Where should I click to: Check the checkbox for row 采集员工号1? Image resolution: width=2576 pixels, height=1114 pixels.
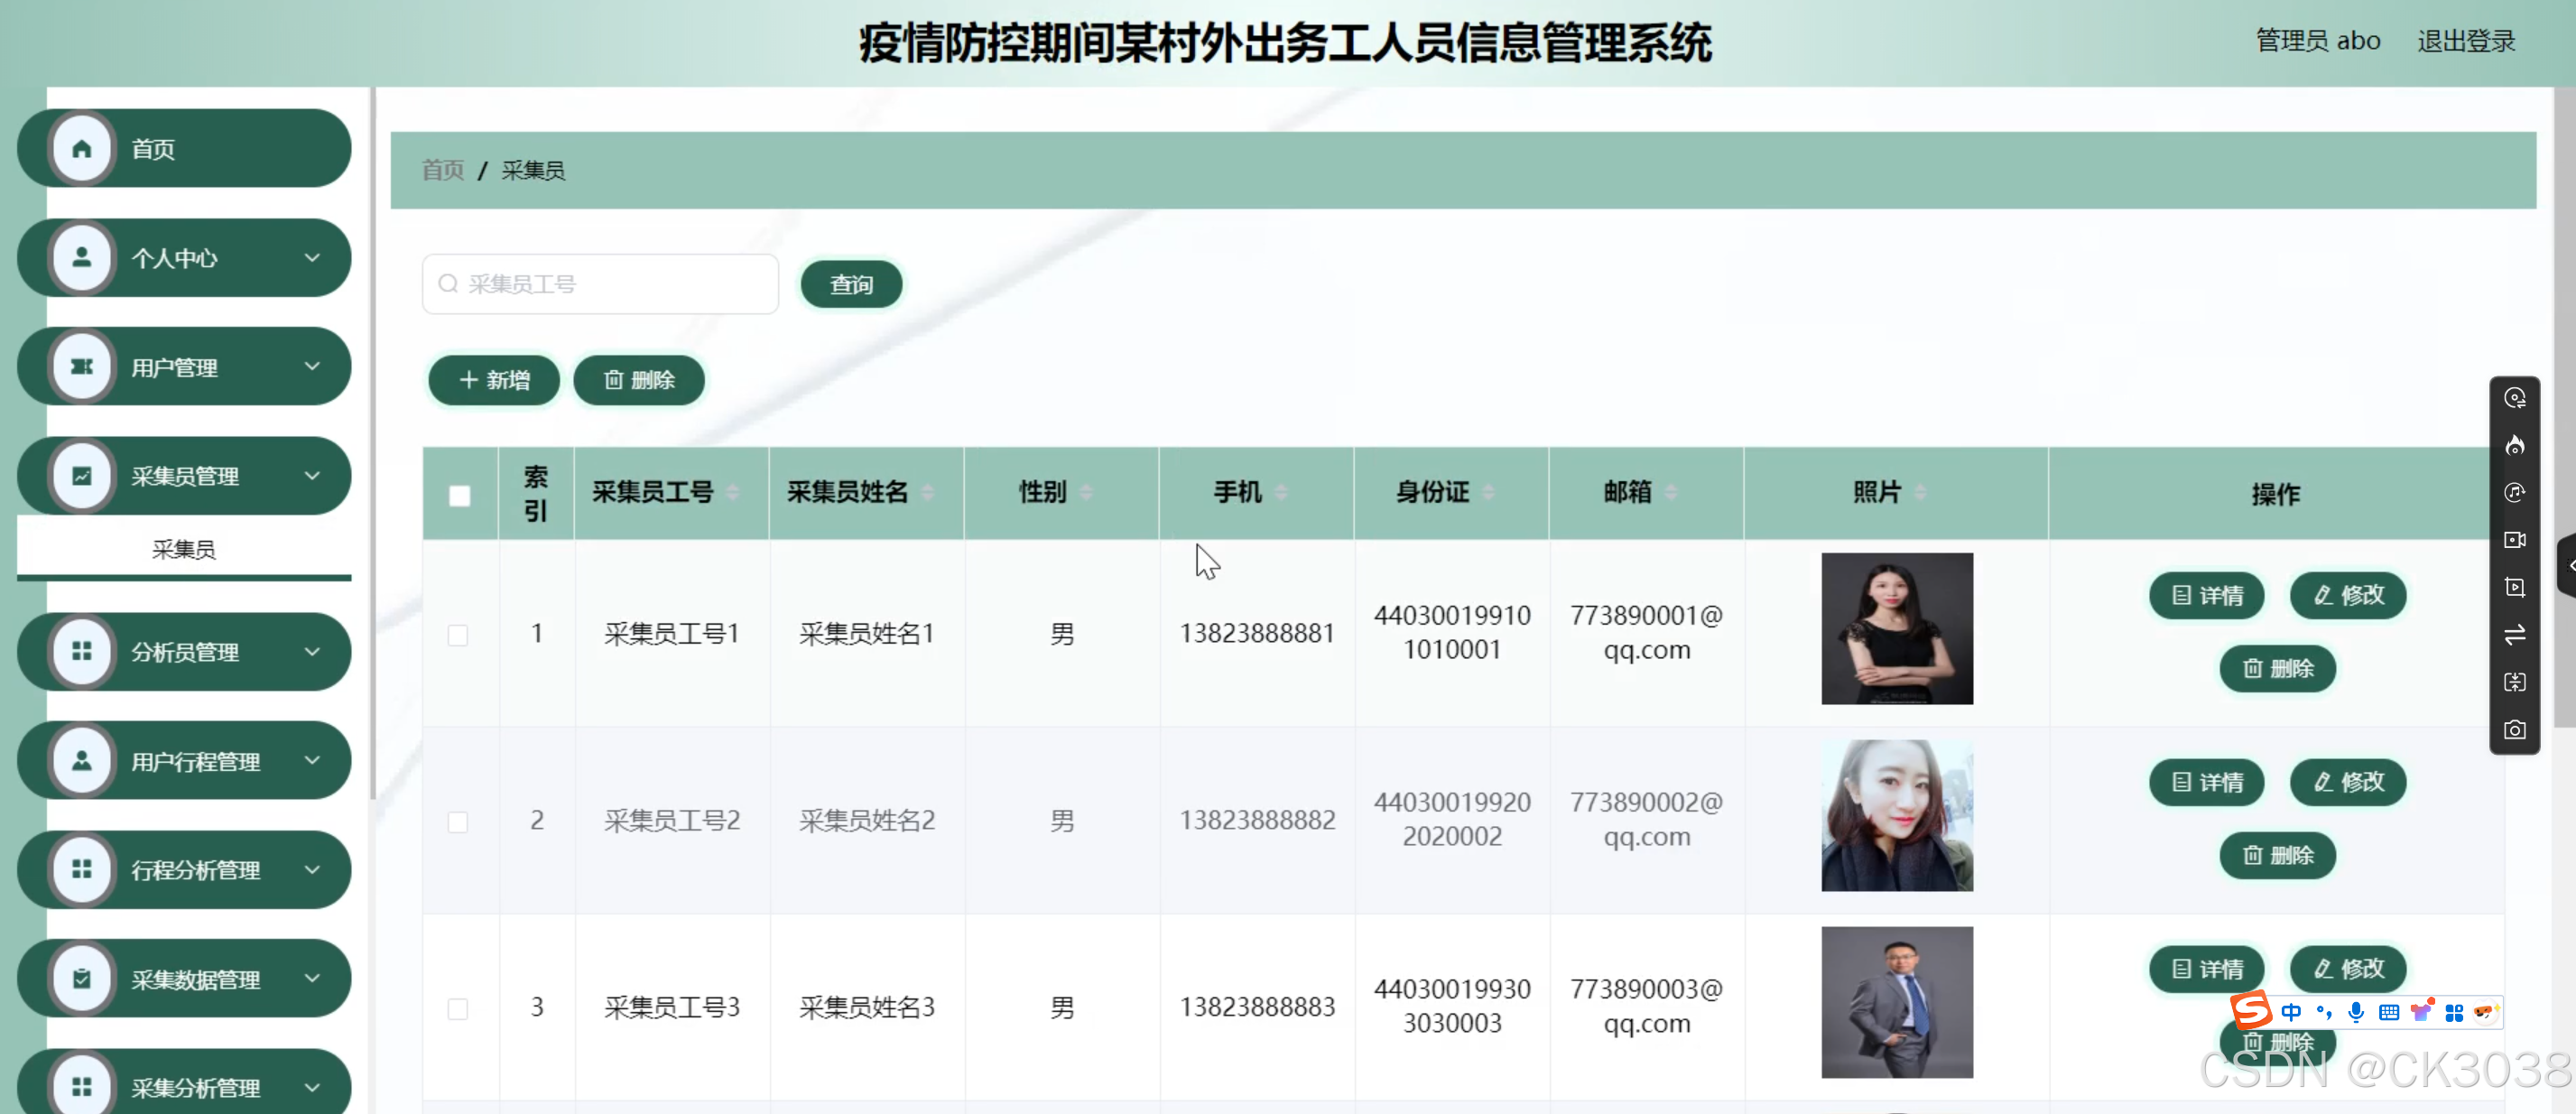click(x=458, y=635)
